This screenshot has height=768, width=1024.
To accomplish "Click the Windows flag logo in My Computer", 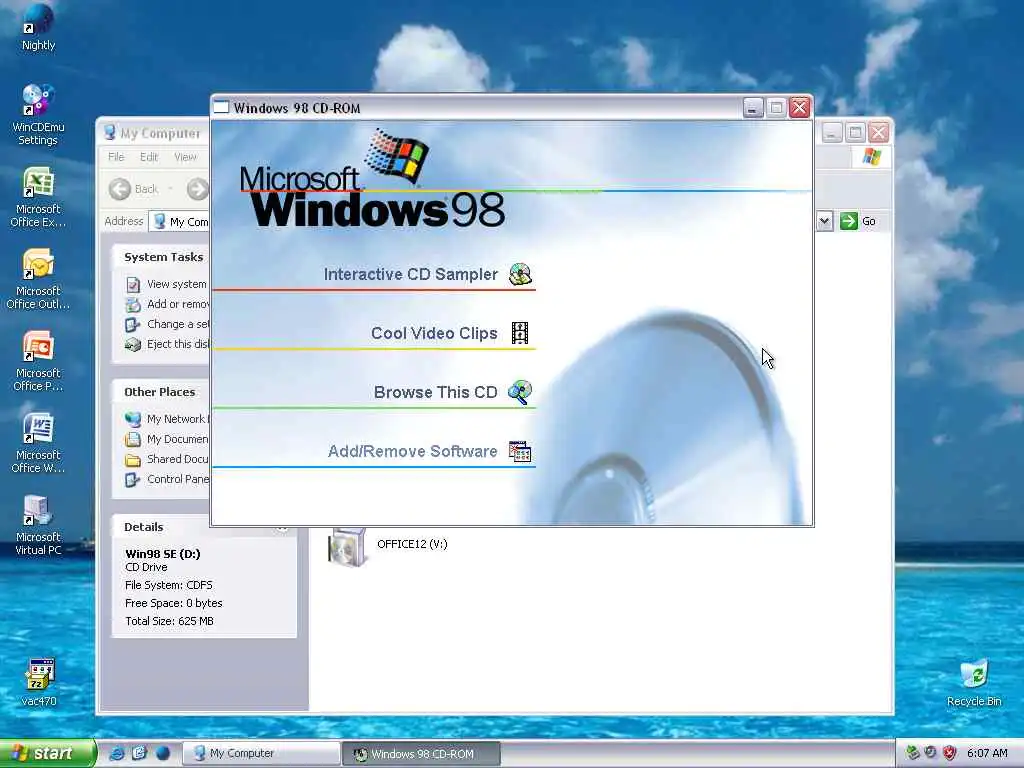I will point(871,157).
